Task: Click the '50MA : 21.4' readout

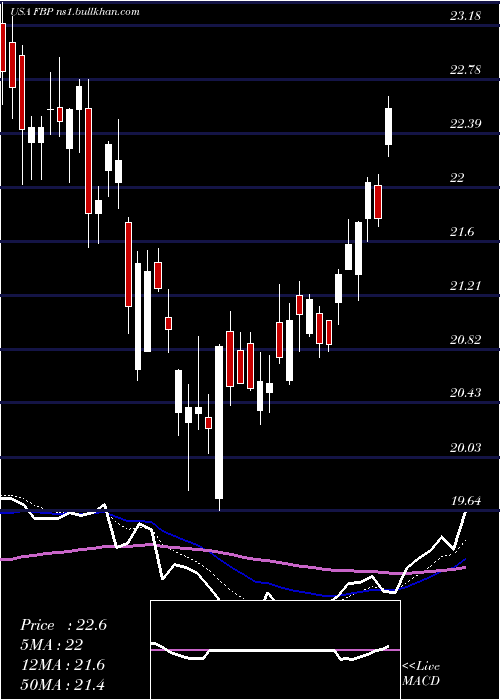Action: point(62,684)
